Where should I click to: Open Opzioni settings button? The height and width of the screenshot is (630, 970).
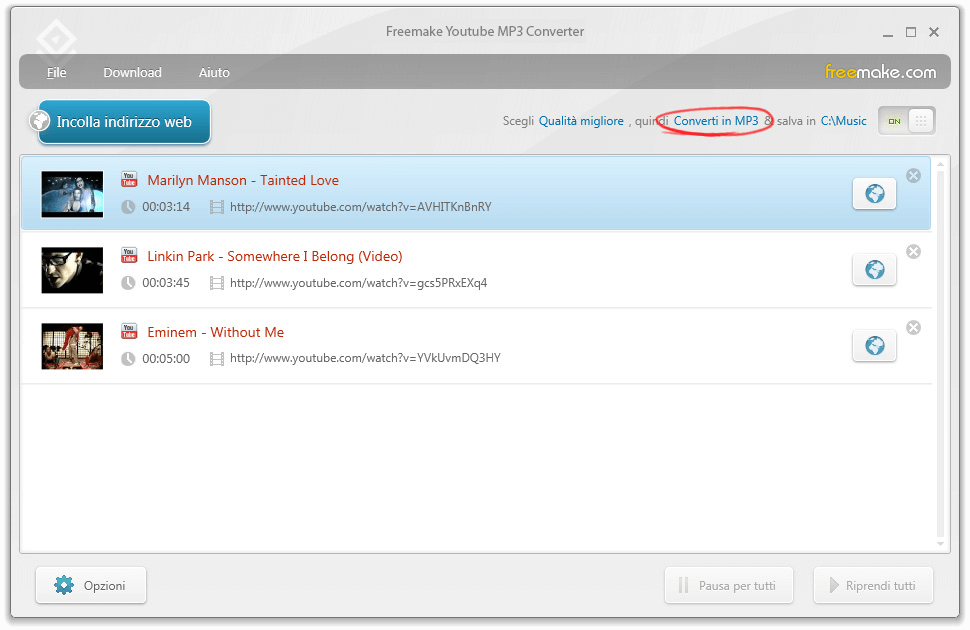point(91,585)
